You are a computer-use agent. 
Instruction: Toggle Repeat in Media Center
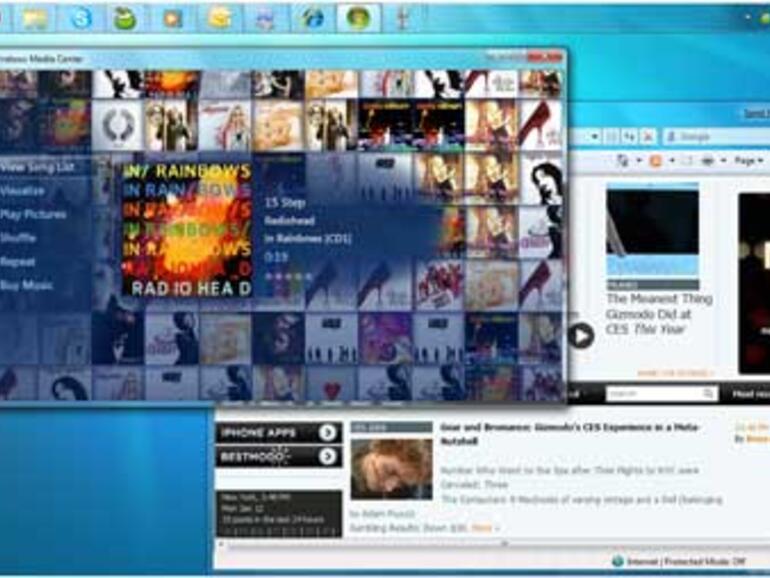pyautogui.click(x=18, y=262)
